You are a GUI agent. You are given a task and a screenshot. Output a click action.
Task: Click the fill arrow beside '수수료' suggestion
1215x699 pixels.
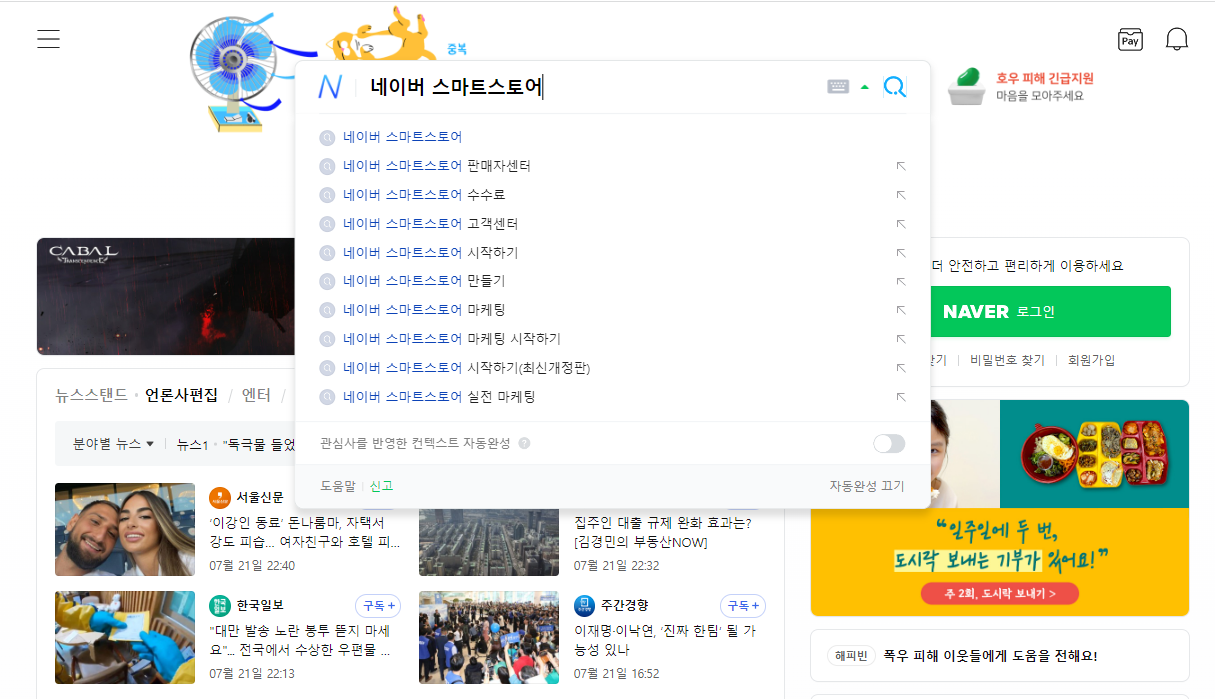pos(900,195)
